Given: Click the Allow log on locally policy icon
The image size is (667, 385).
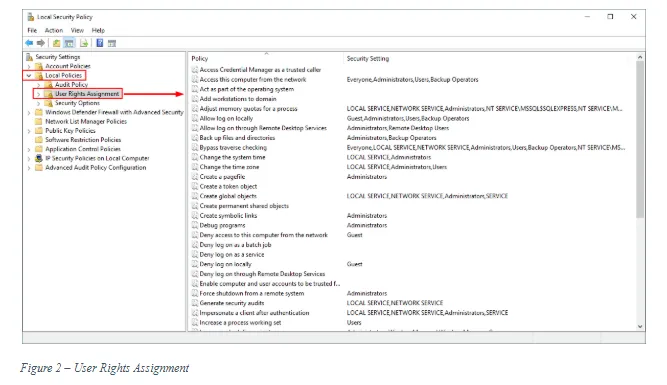Looking at the screenshot, I should [x=195, y=118].
